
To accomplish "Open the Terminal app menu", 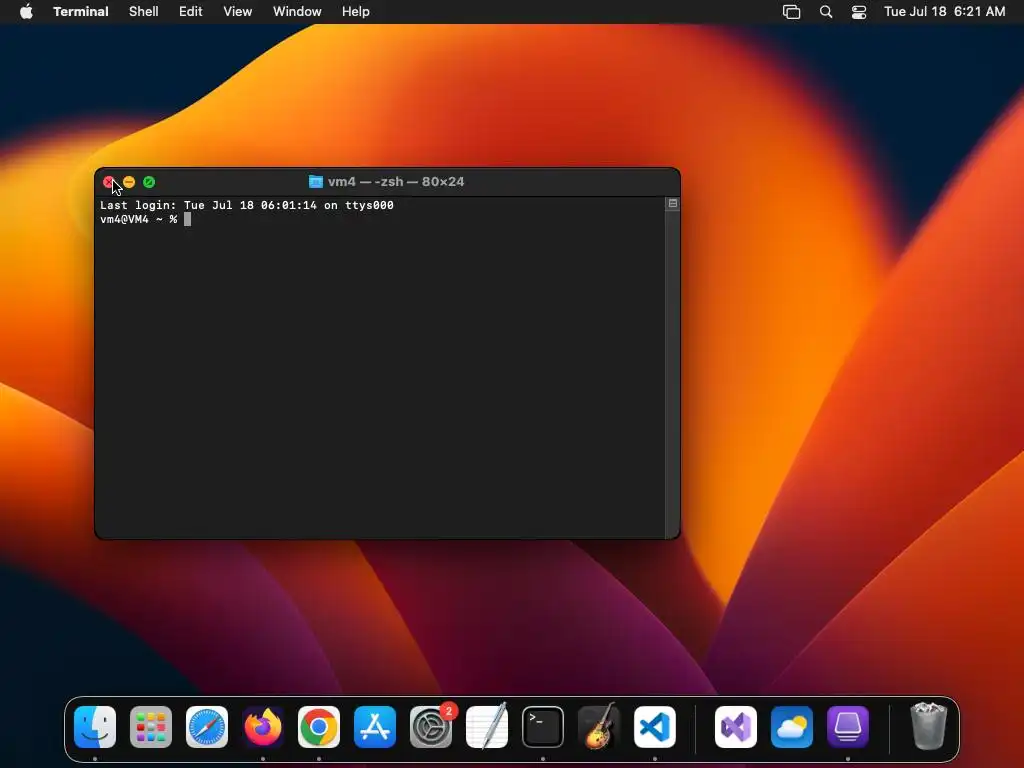I will pos(81,12).
